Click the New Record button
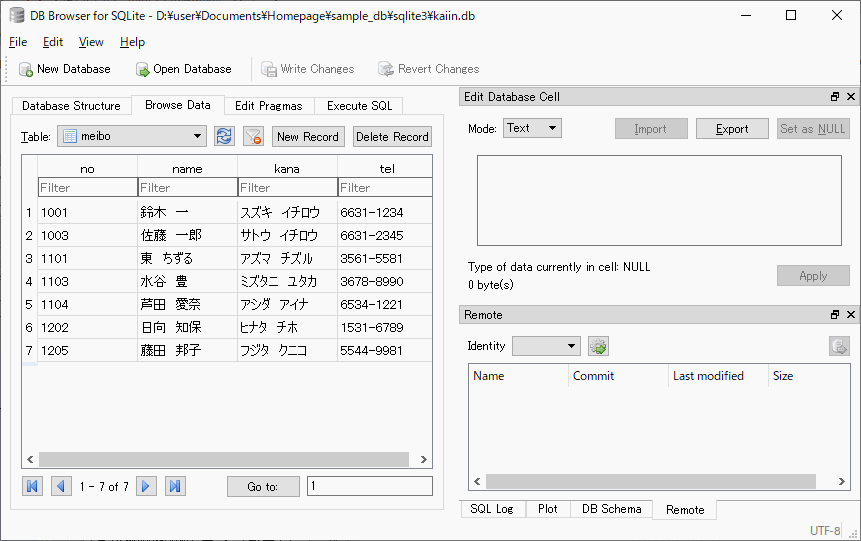Screen dimensions: 861x541 [308, 137]
